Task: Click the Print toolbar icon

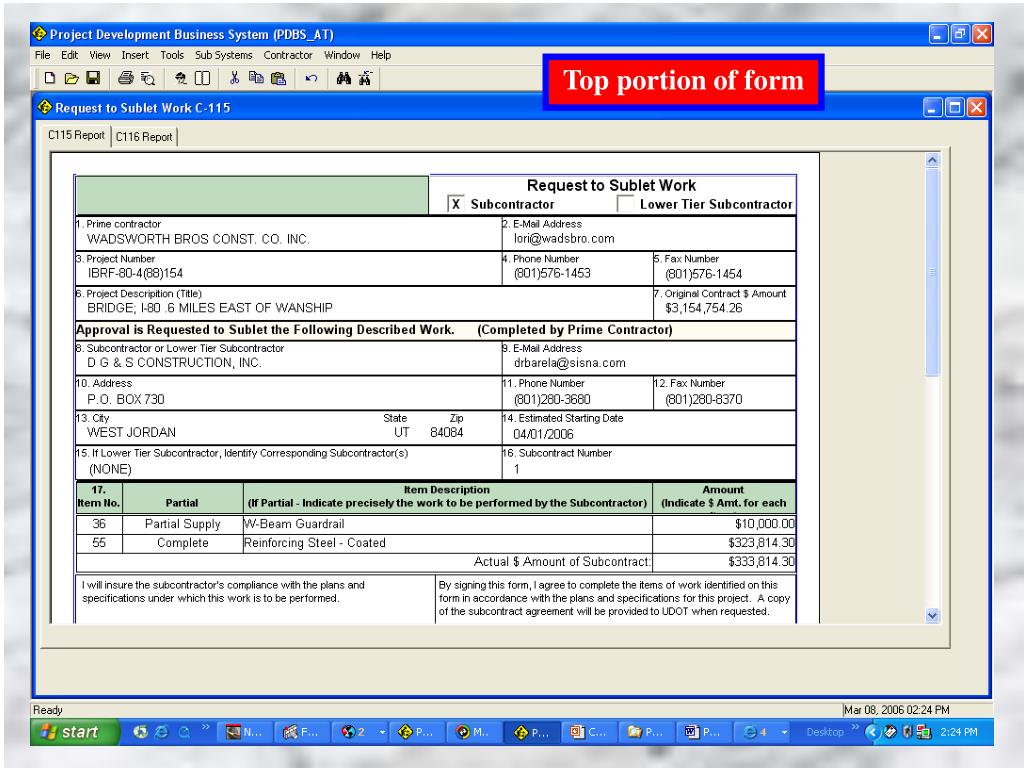Action: click(125, 78)
